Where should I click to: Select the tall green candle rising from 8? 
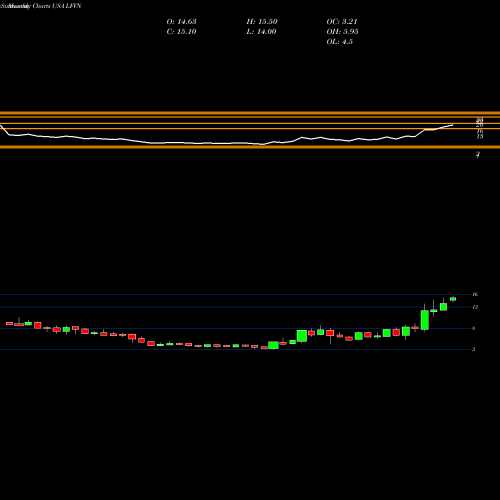[x=425, y=320]
